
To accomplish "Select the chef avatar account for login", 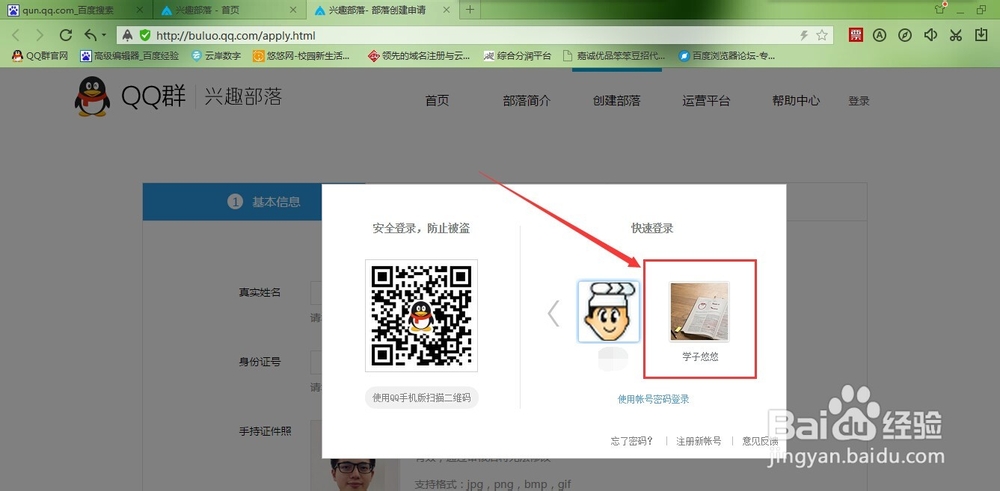I will (x=608, y=312).
